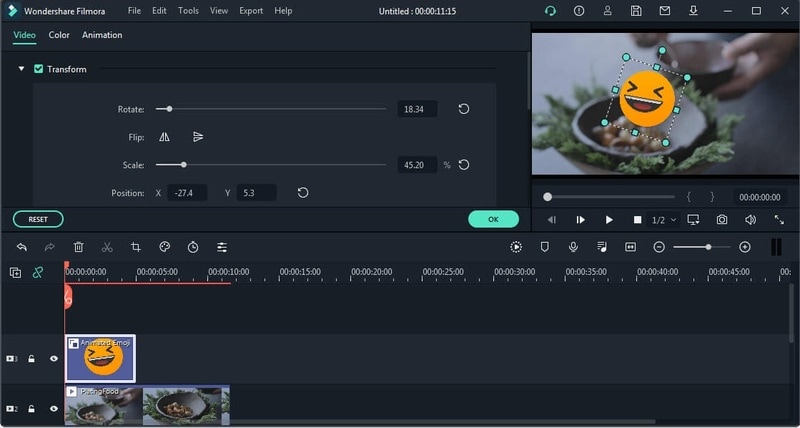Collapse the Transform section triangle

(21, 69)
